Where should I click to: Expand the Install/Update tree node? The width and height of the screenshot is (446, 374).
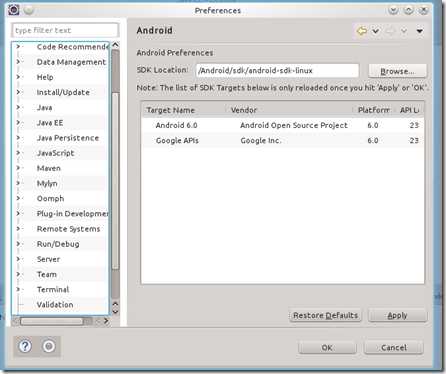(x=18, y=92)
